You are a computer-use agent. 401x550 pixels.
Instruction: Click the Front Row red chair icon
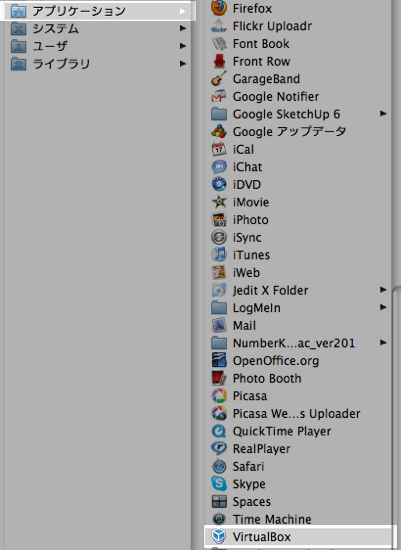click(219, 61)
